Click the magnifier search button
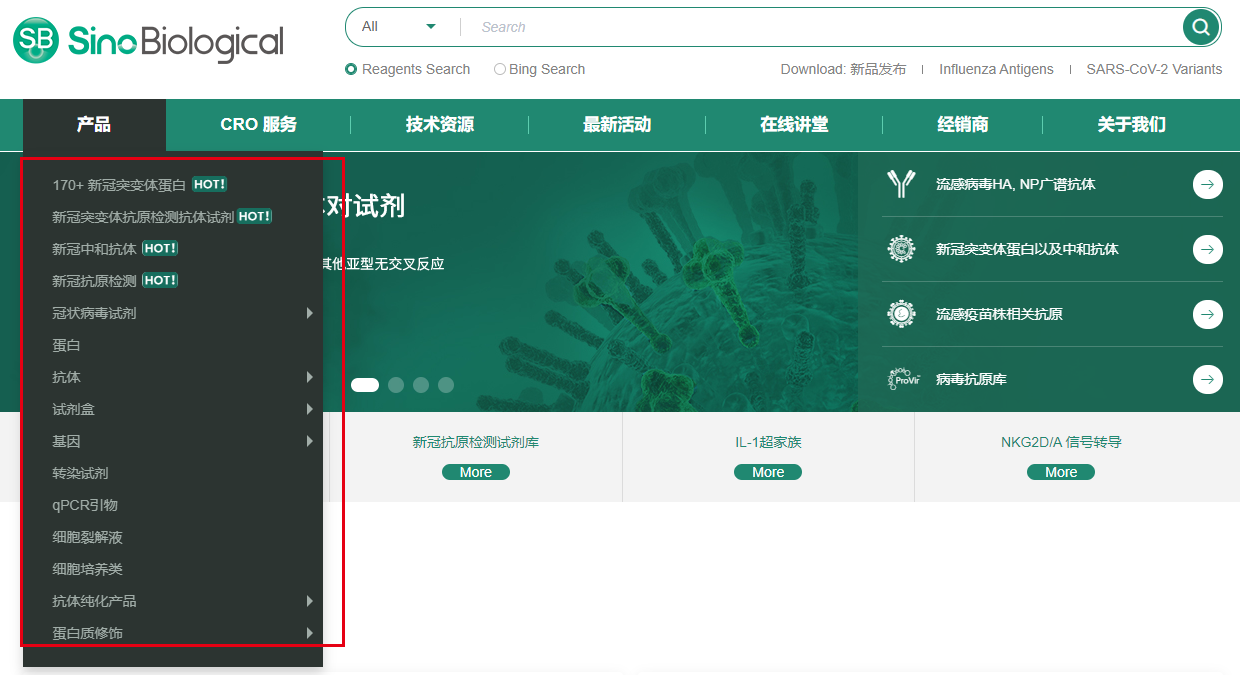 pos(1199,27)
